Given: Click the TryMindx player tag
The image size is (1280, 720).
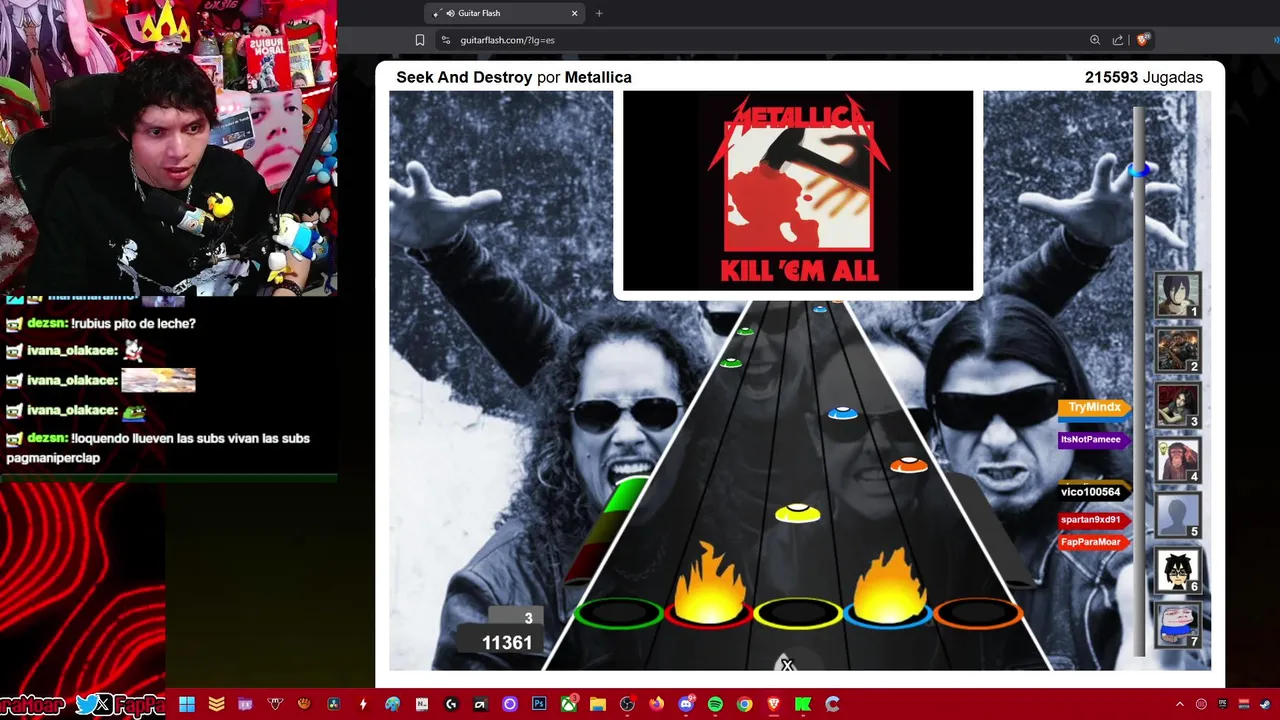Looking at the screenshot, I should coord(1094,407).
